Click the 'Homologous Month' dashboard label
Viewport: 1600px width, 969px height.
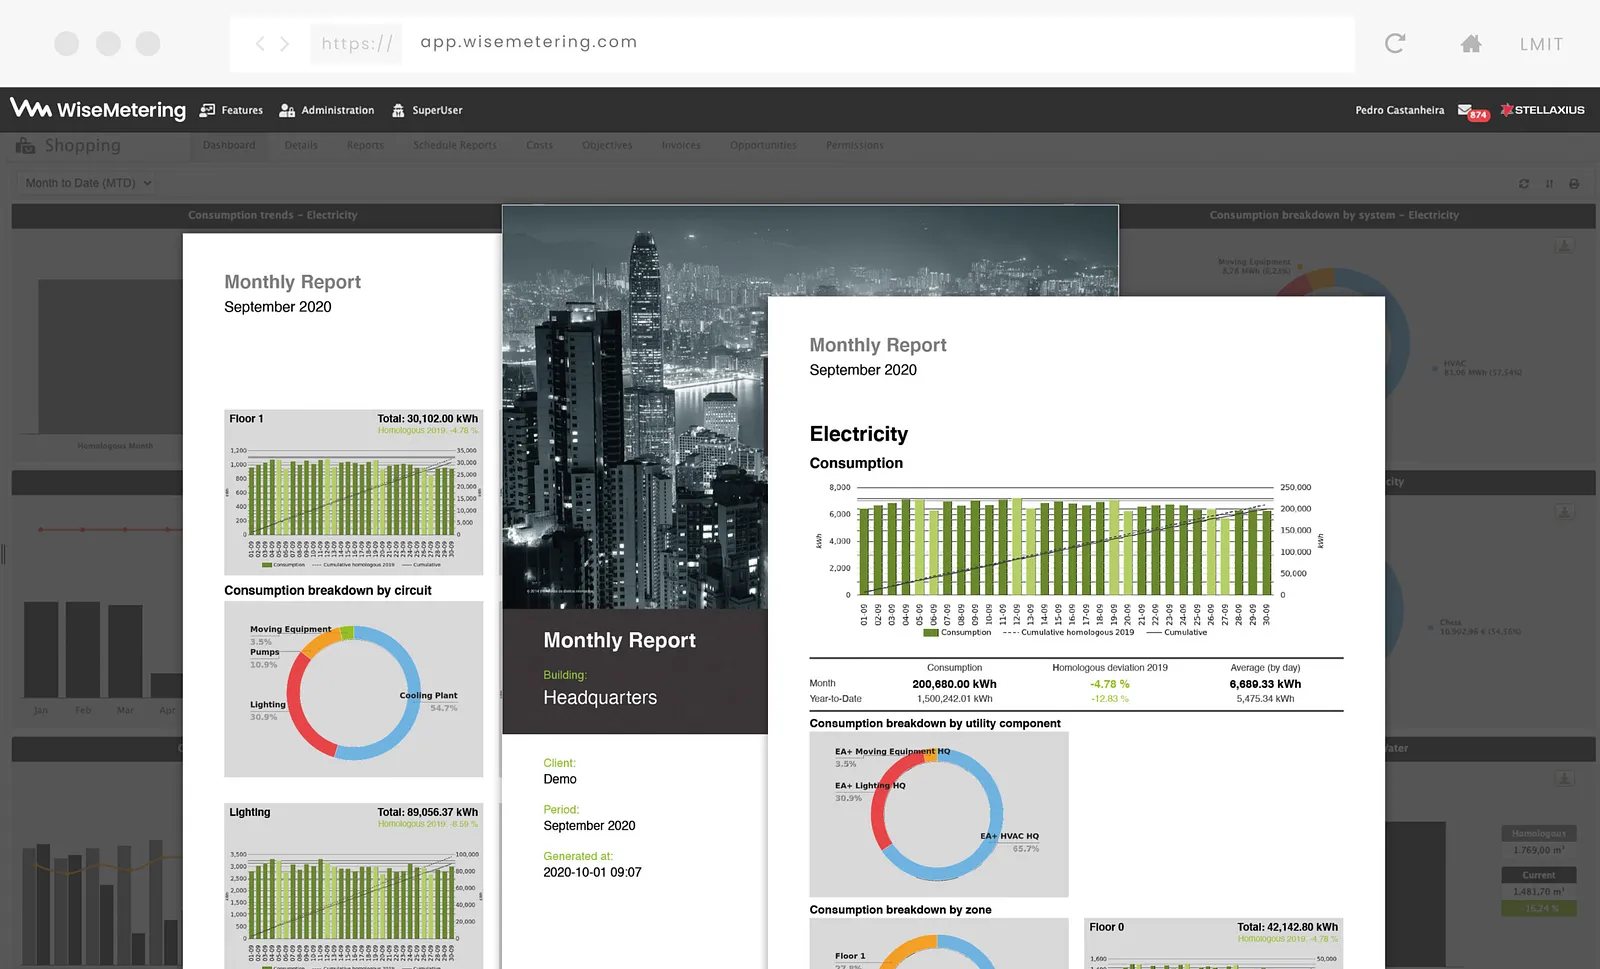point(115,446)
